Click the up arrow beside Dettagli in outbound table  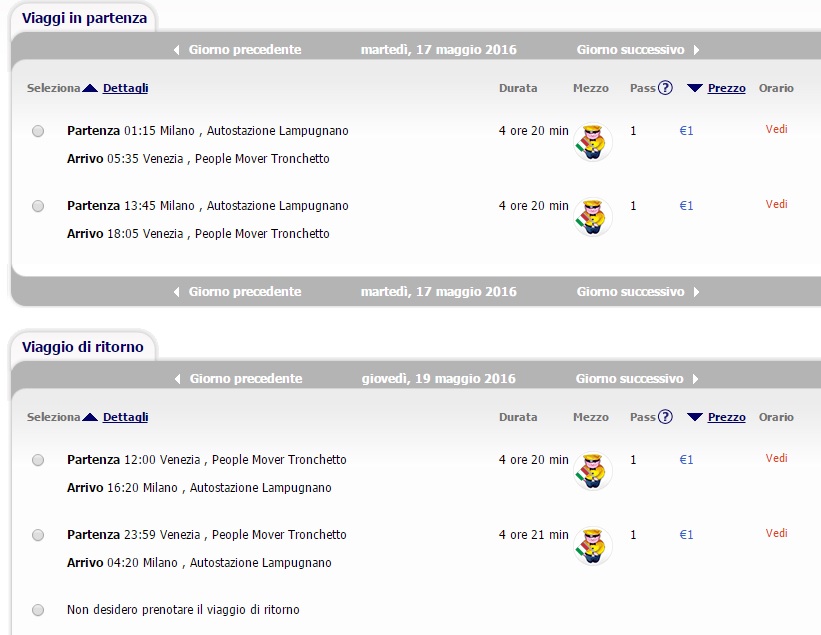point(90,88)
